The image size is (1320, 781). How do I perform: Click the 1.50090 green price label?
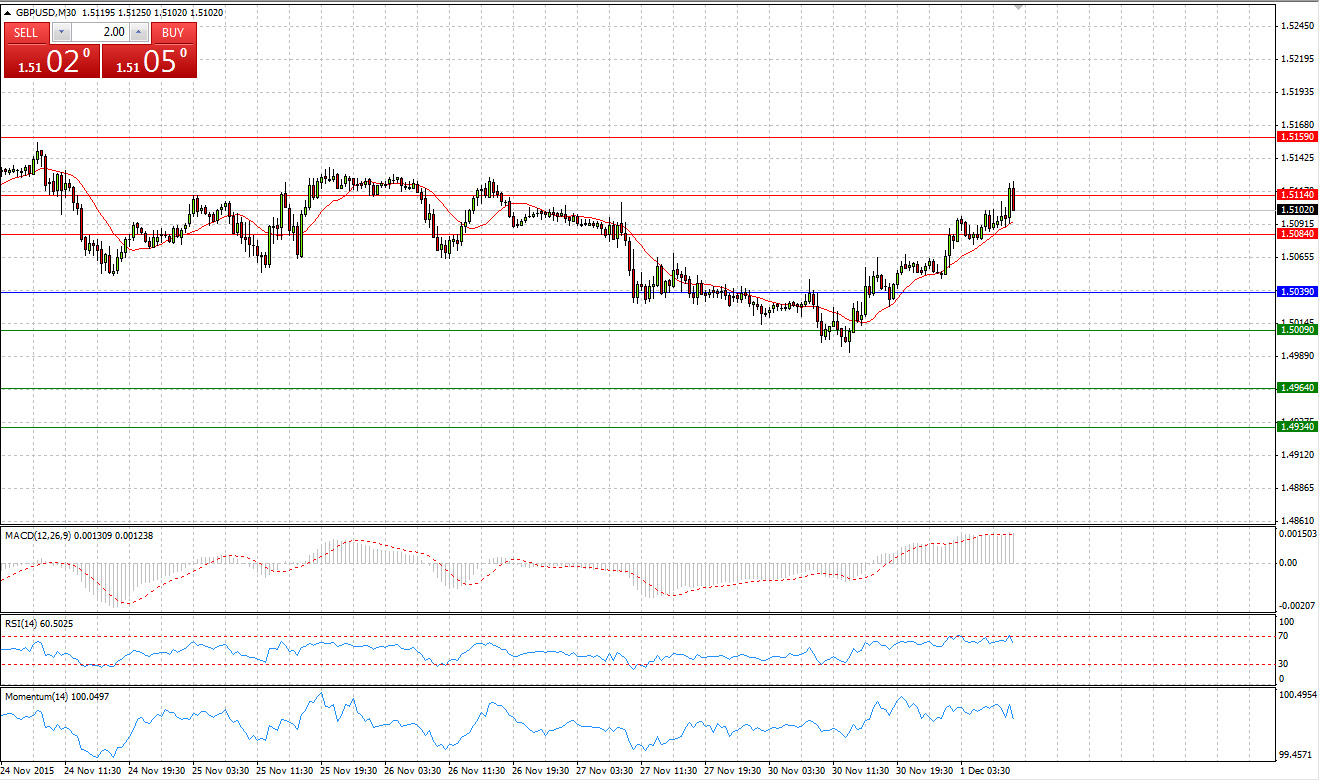pyautogui.click(x=1298, y=329)
